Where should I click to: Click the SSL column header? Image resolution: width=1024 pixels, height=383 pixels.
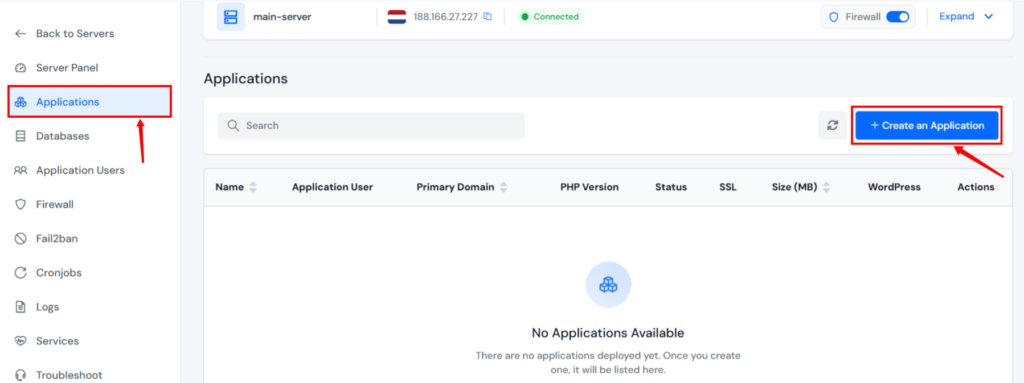click(x=728, y=187)
